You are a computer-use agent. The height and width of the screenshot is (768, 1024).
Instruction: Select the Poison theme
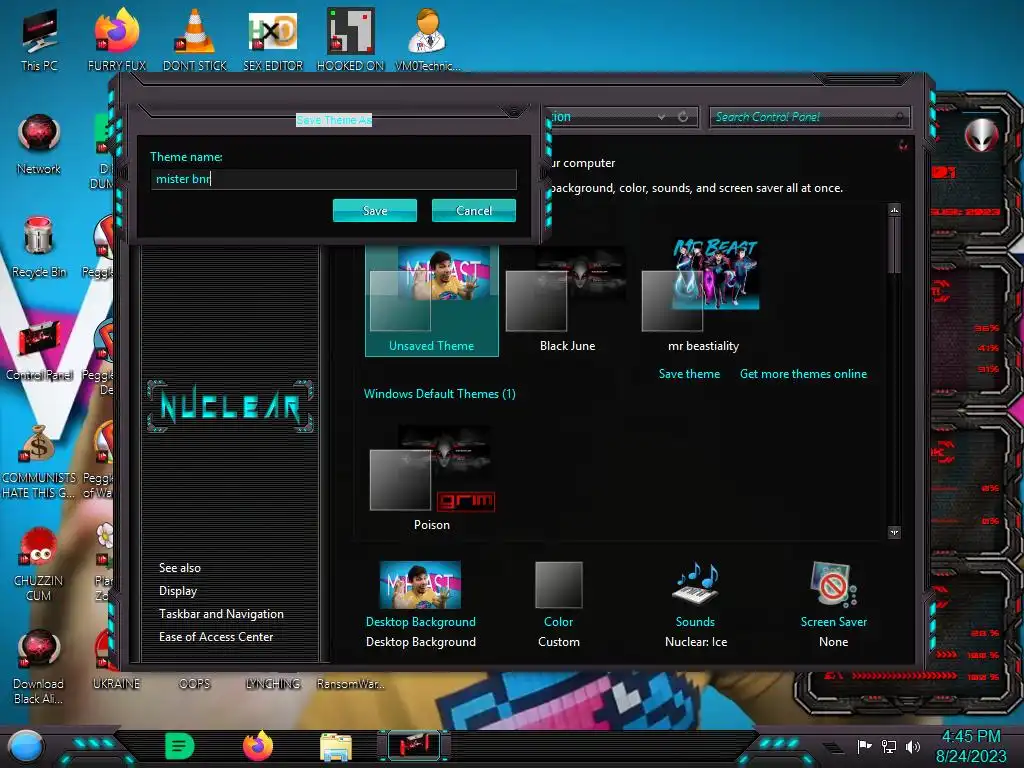coord(432,479)
